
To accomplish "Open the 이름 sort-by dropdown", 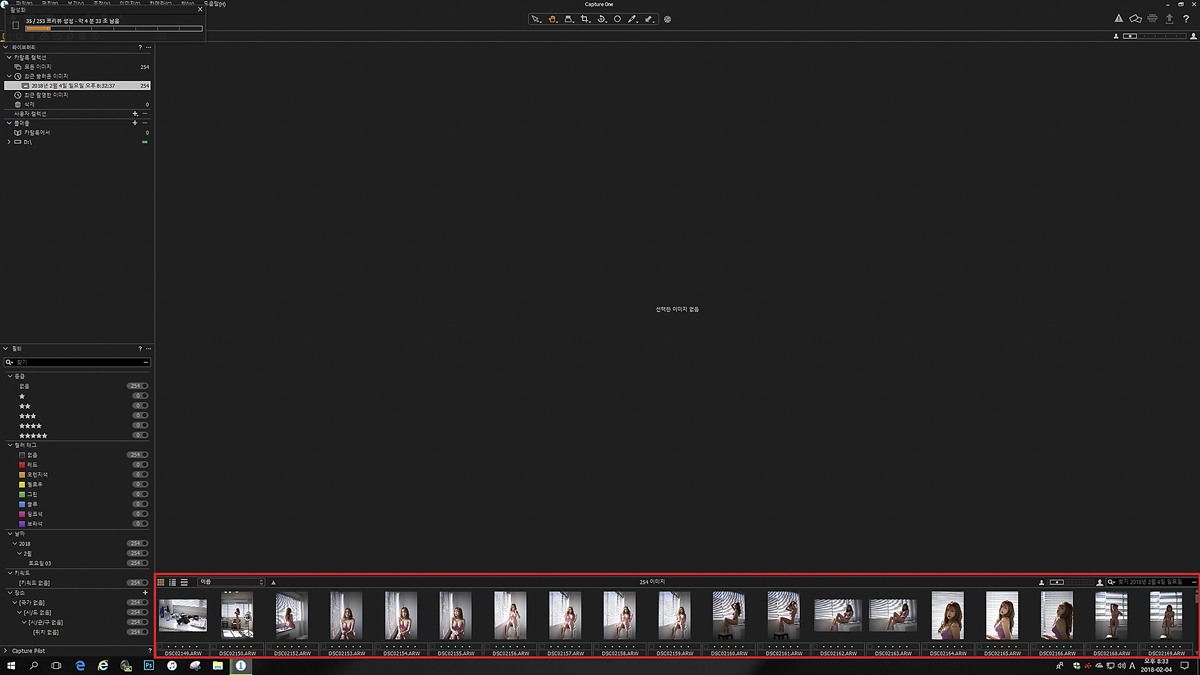I will point(231,581).
